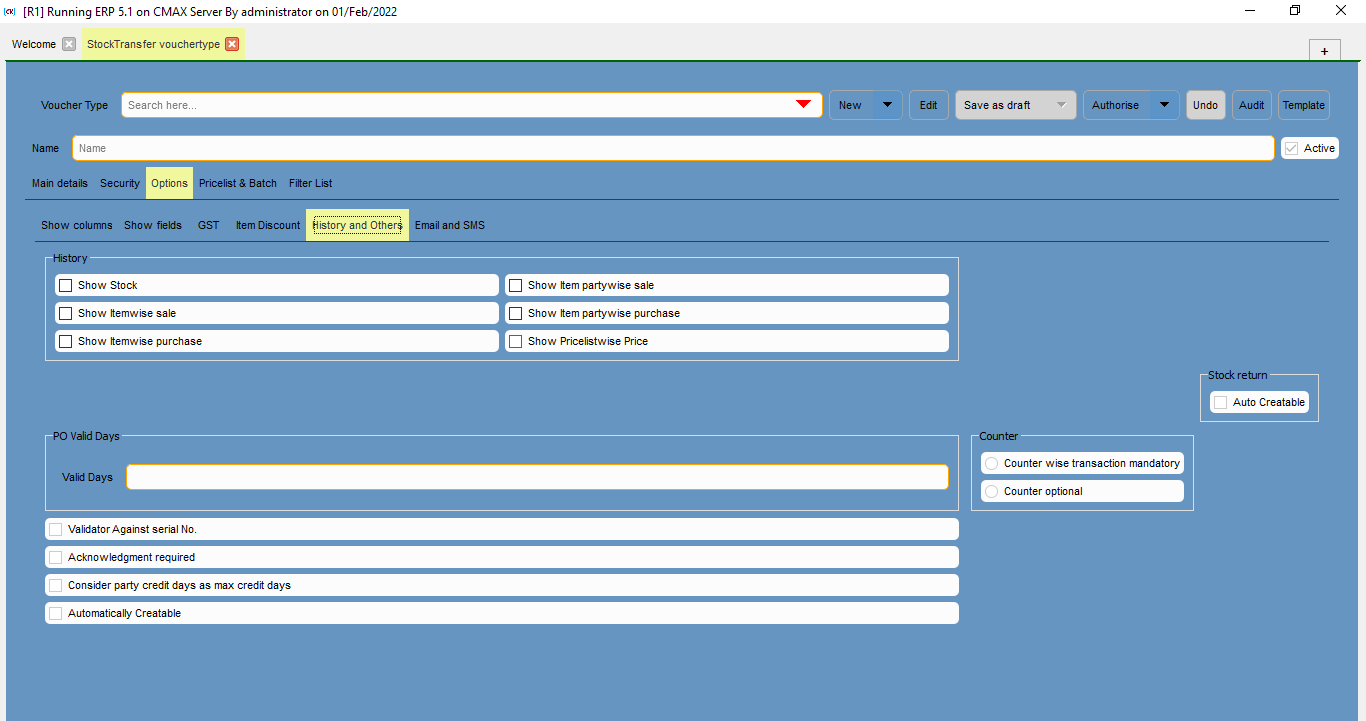Click the Template button
This screenshot has width=1366, height=721.
pyautogui.click(x=1303, y=104)
